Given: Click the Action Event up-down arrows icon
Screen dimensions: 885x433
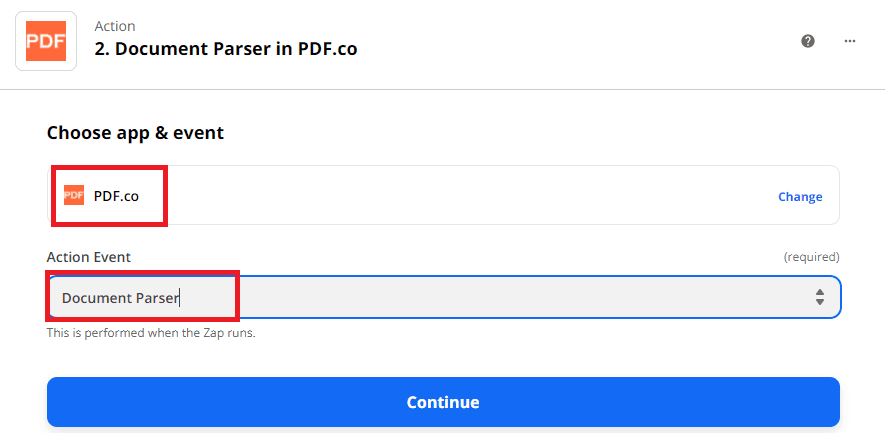Looking at the screenshot, I should [x=820, y=297].
